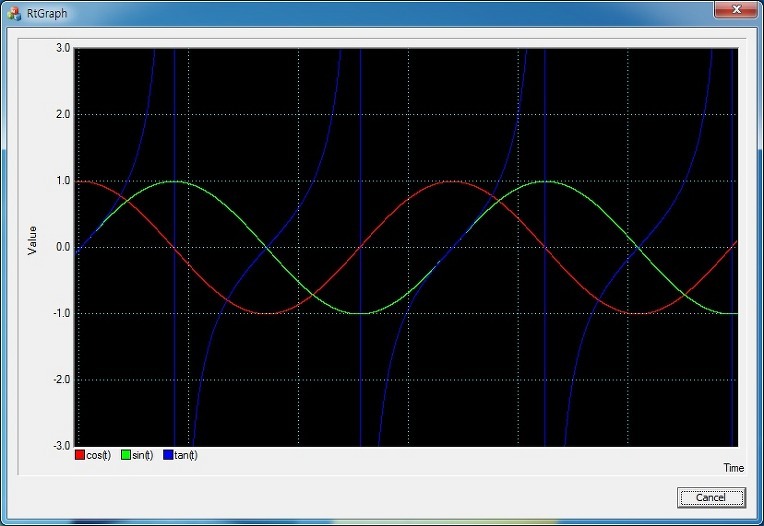Screen dimensions: 764x526
Task: Select the green sin(t) legend swatch
Action: (126, 455)
